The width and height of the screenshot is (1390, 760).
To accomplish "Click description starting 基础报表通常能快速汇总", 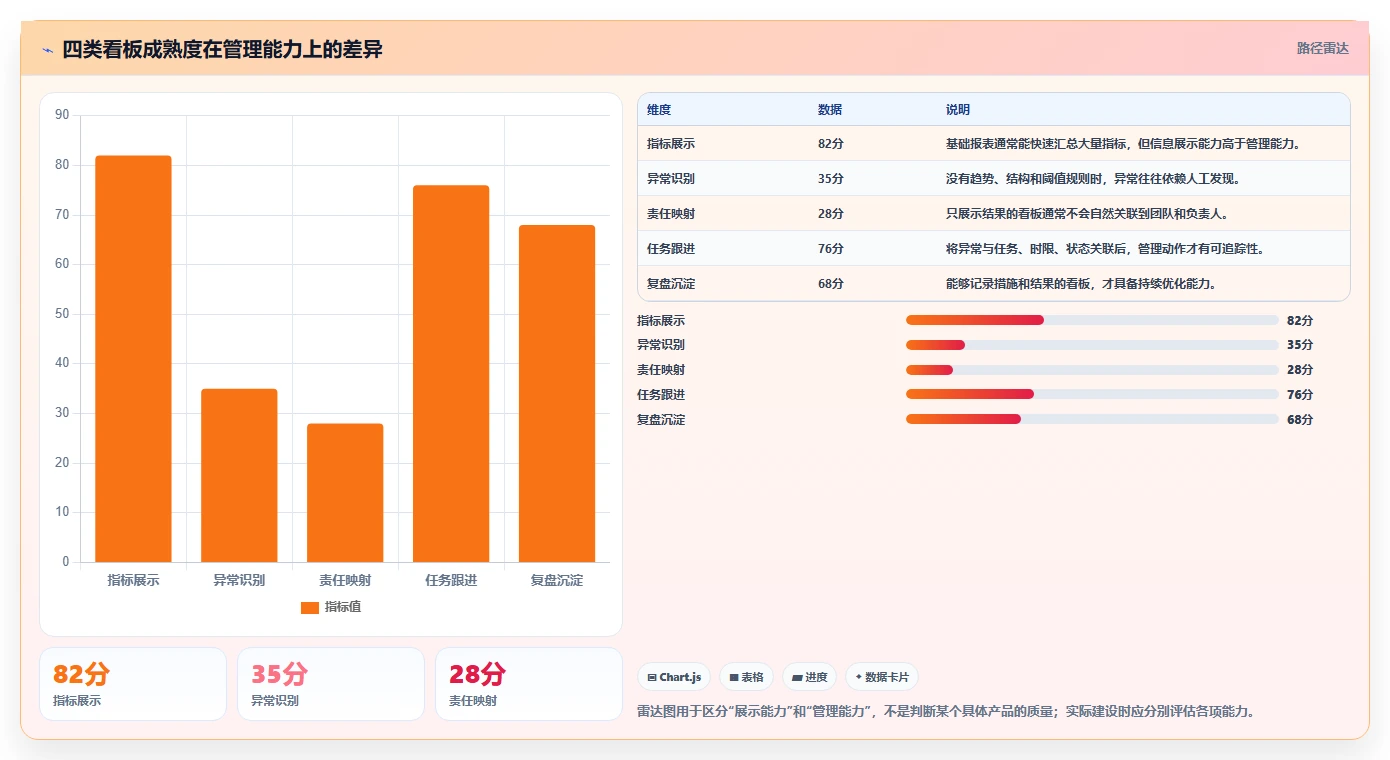I will [x=1125, y=144].
